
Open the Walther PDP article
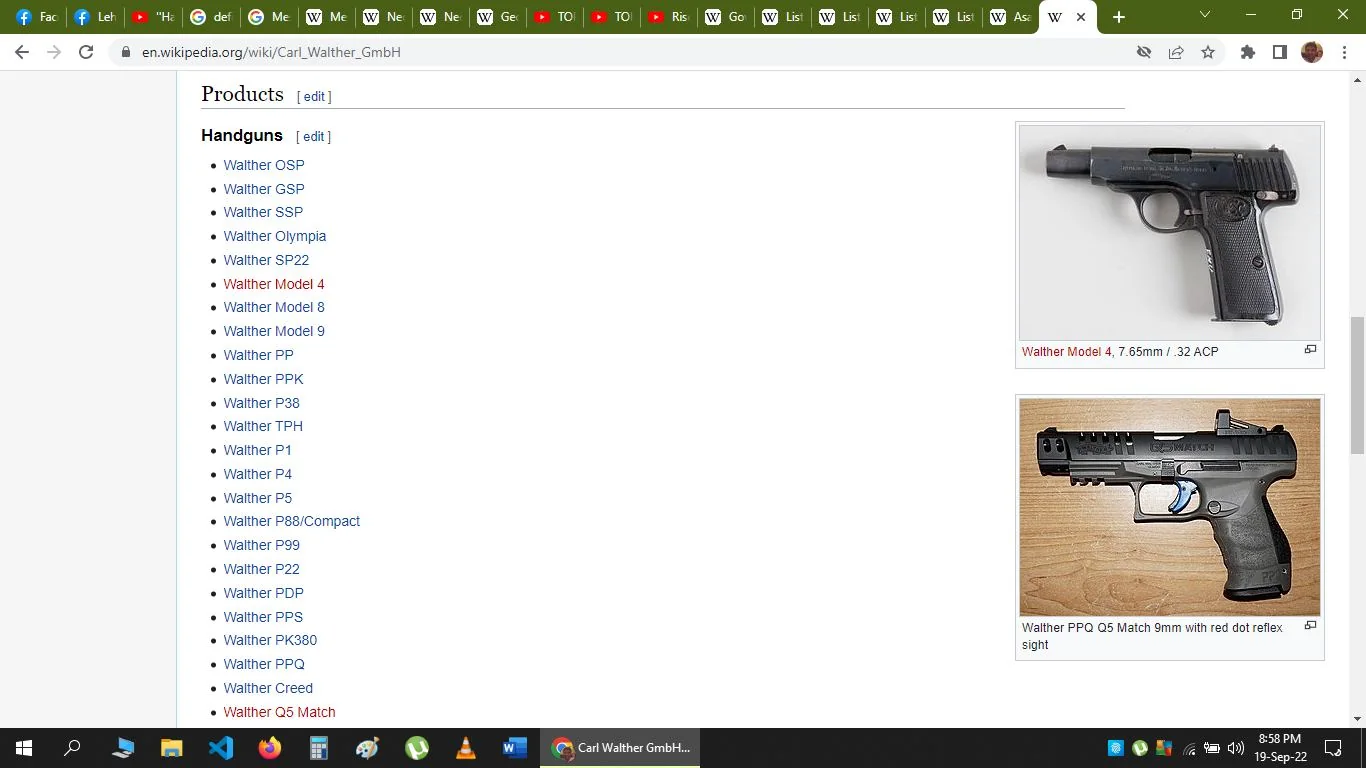pyautogui.click(x=264, y=593)
